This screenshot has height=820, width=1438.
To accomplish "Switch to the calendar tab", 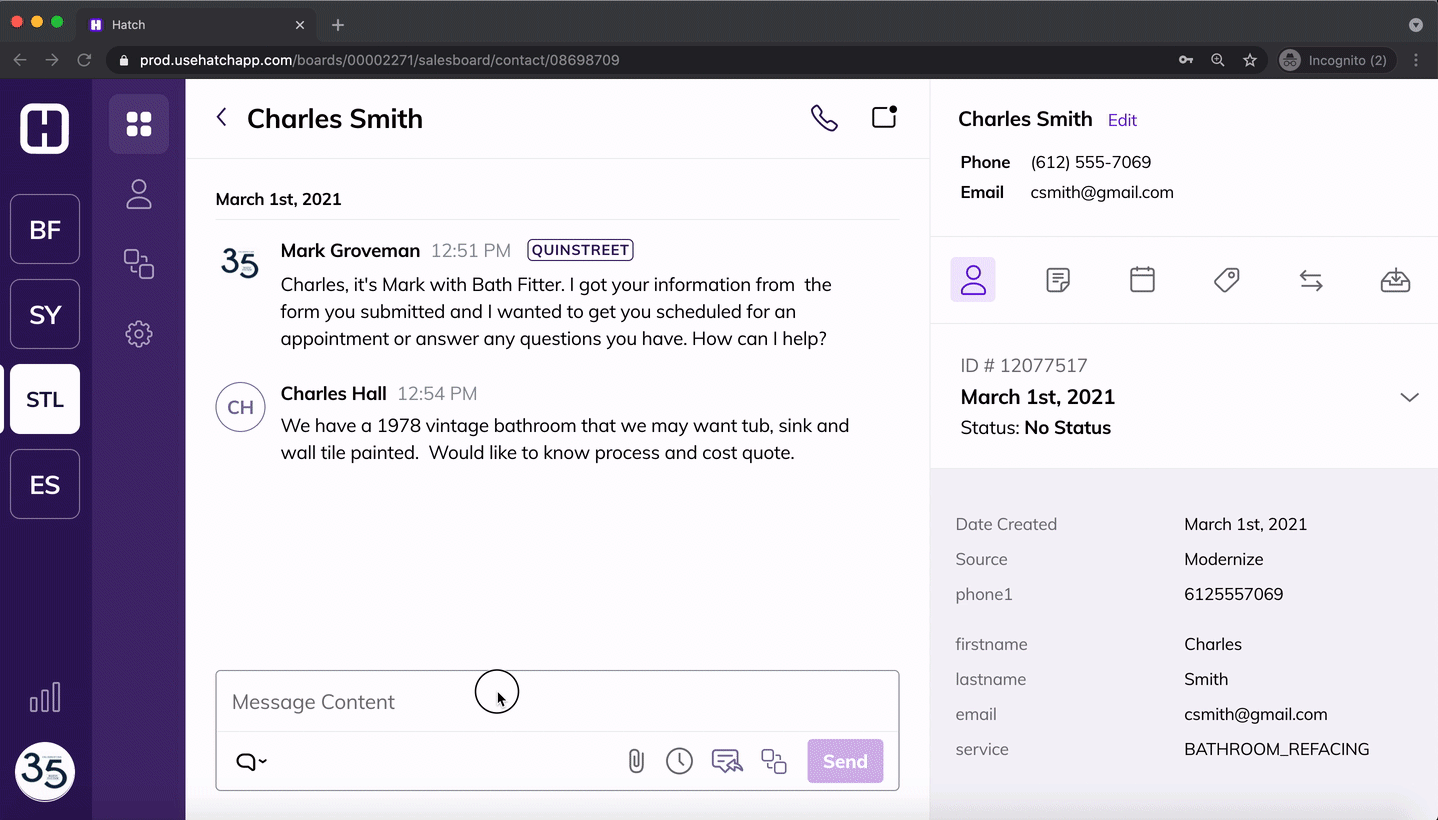I will [x=1142, y=280].
